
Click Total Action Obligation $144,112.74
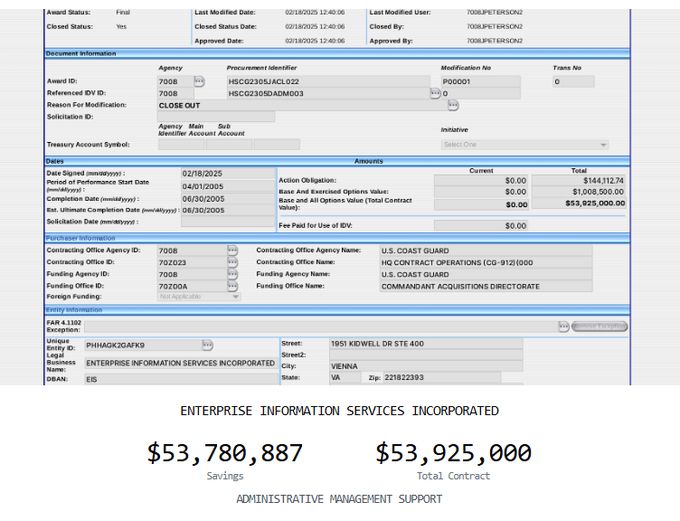tap(579, 180)
